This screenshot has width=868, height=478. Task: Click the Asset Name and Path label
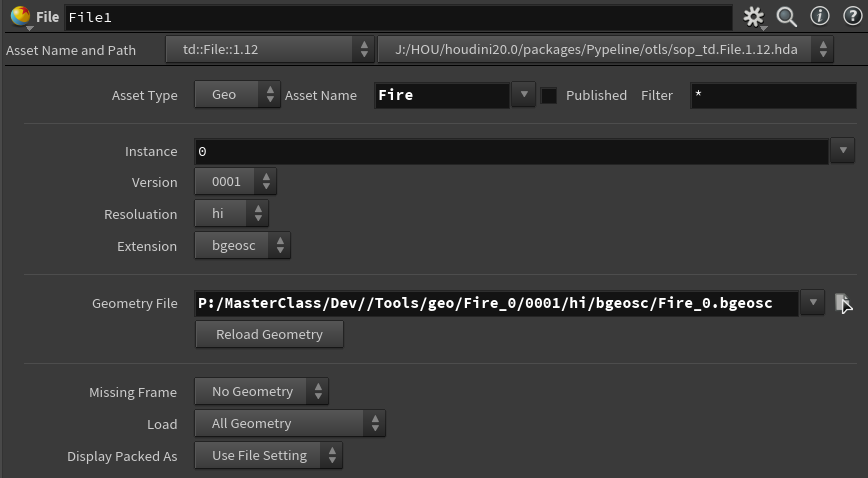(x=71, y=50)
